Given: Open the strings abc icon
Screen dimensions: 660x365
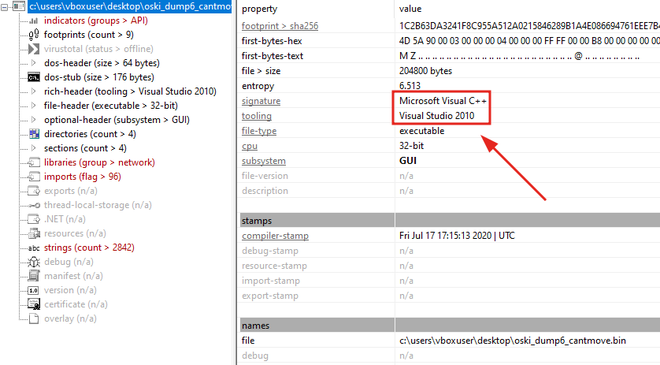Looking at the screenshot, I should click(34, 248).
